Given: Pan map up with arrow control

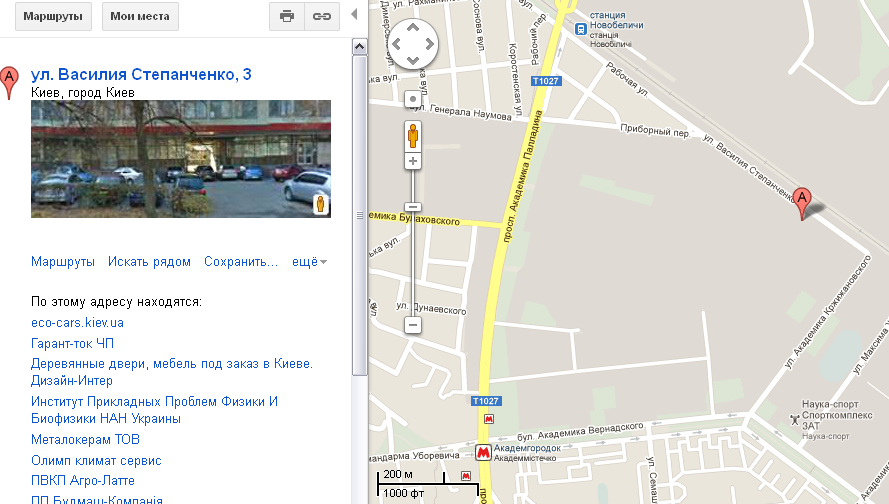Looking at the screenshot, I should pos(413,27).
